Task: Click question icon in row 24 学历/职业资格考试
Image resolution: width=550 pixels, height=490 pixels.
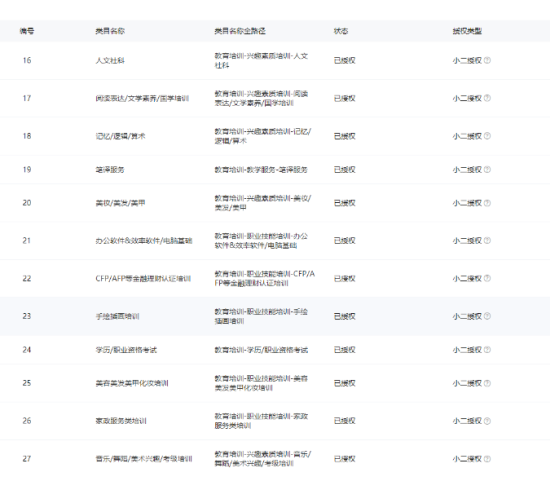Action: pyautogui.click(x=487, y=350)
